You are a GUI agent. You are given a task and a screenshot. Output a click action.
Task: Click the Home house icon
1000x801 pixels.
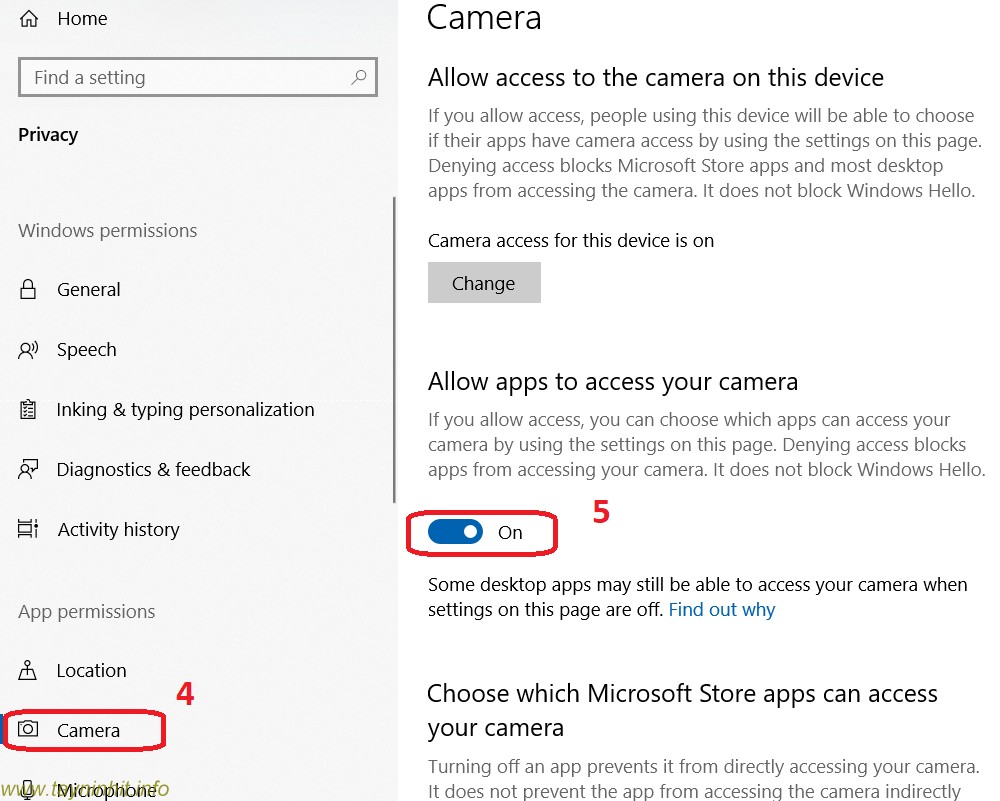(29, 19)
